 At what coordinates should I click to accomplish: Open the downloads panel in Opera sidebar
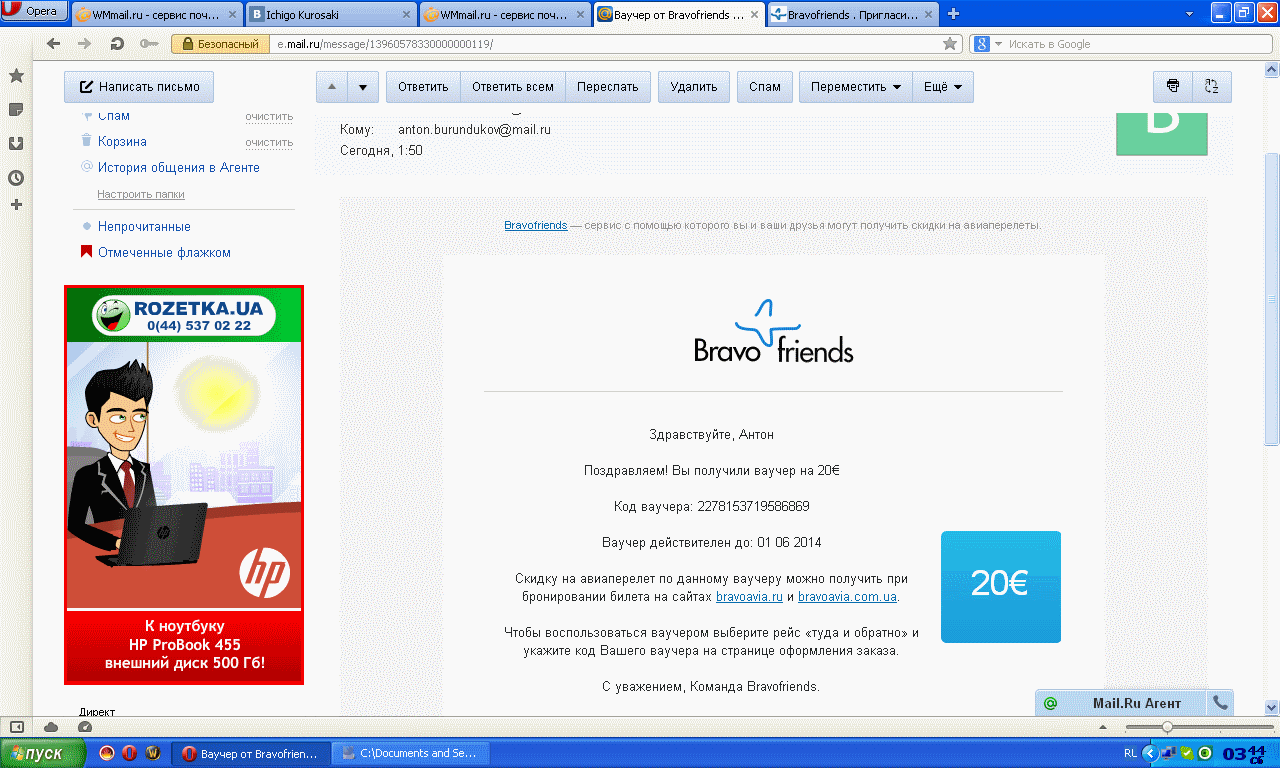16,143
